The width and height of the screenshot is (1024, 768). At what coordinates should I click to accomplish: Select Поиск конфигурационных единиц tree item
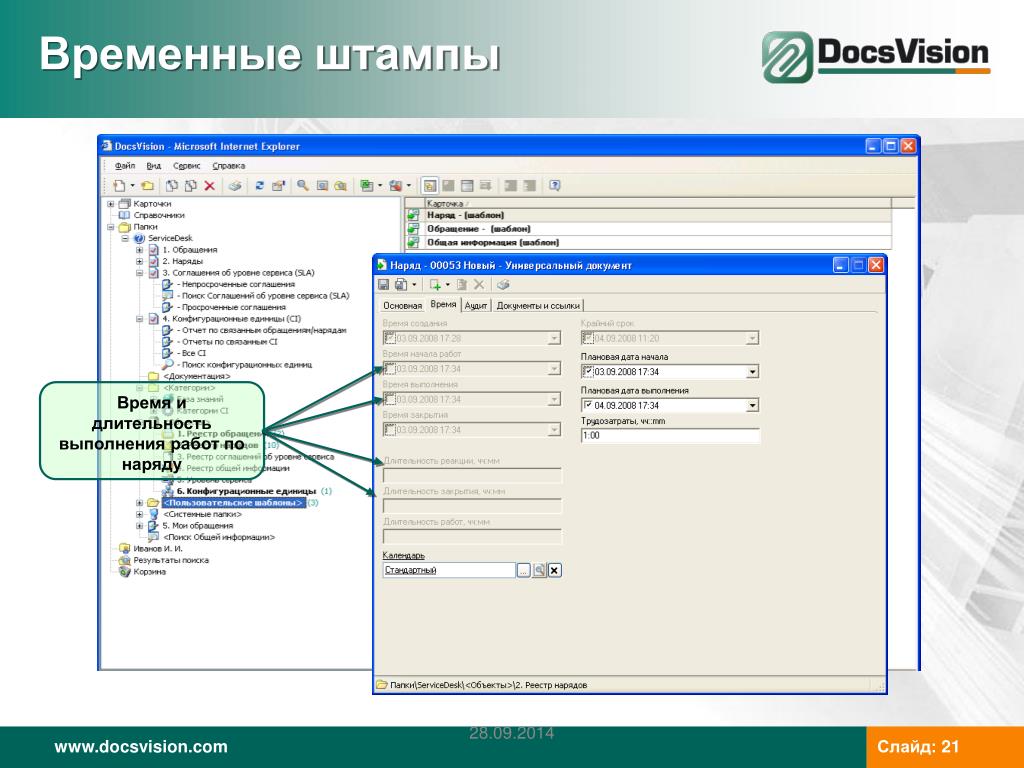coord(246,364)
